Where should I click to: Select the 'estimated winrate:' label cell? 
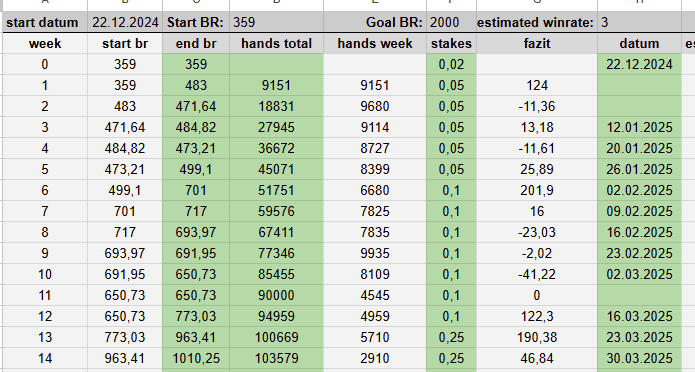click(537, 22)
